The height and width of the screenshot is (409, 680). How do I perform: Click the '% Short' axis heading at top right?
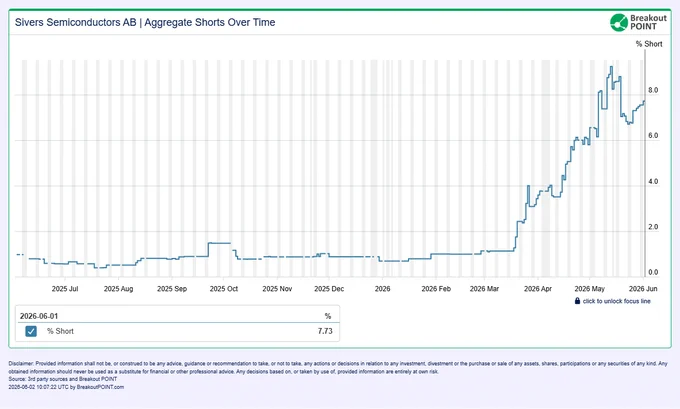(x=649, y=44)
